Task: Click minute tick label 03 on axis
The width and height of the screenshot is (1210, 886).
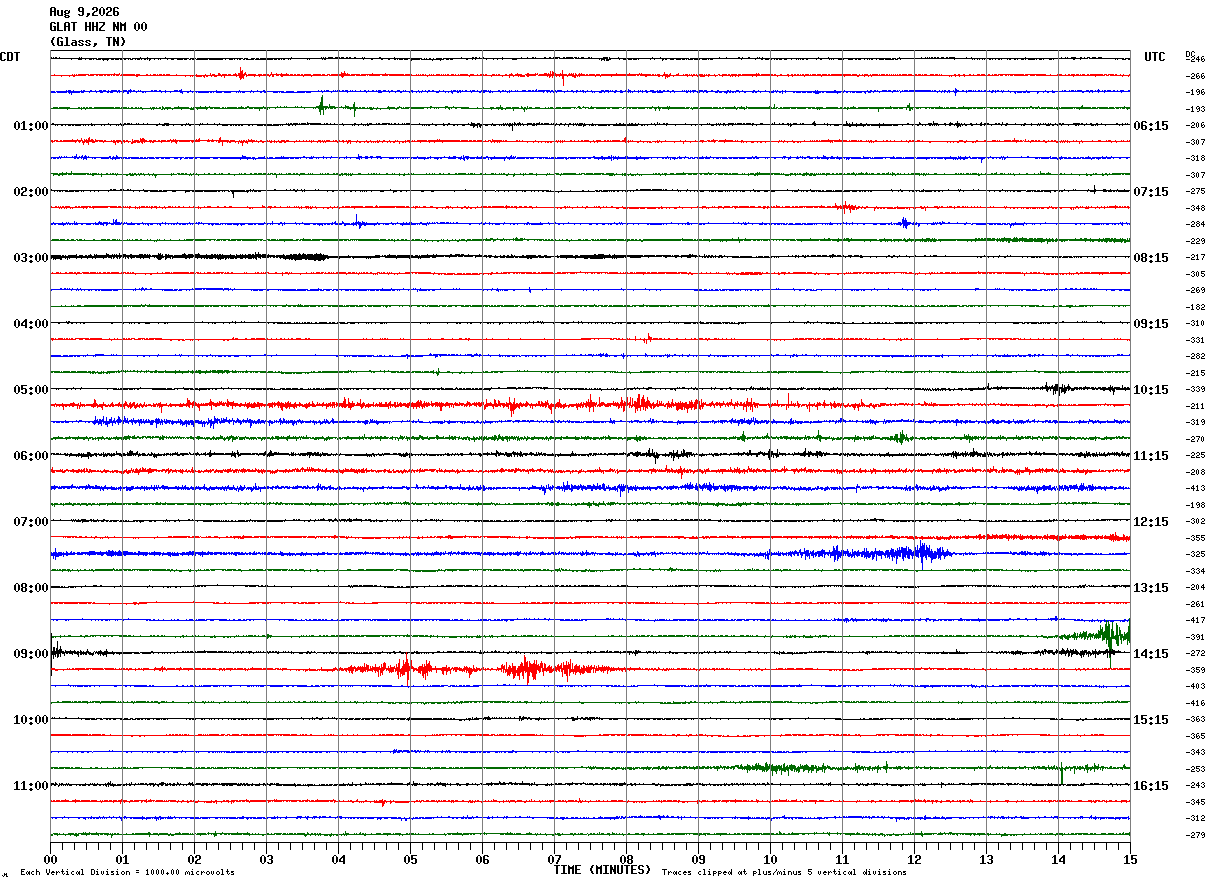Action: (266, 859)
